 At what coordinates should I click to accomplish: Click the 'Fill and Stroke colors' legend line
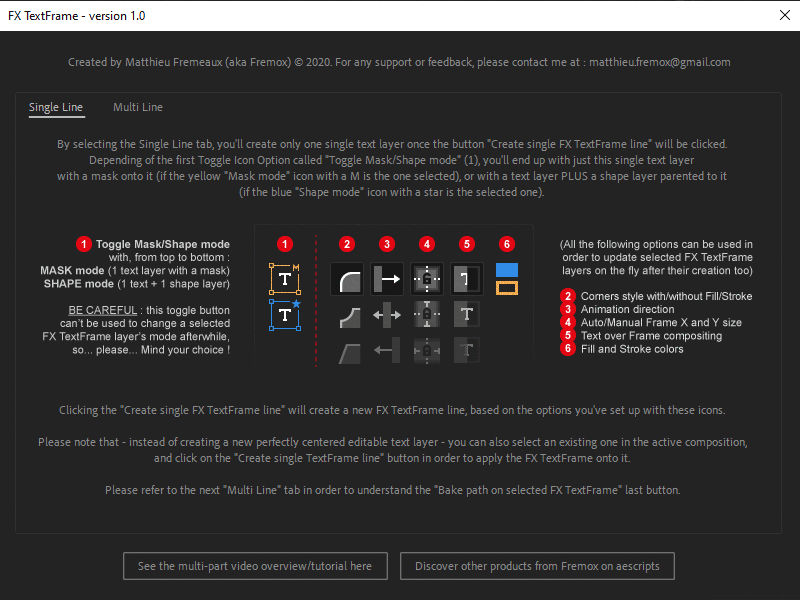(632, 349)
